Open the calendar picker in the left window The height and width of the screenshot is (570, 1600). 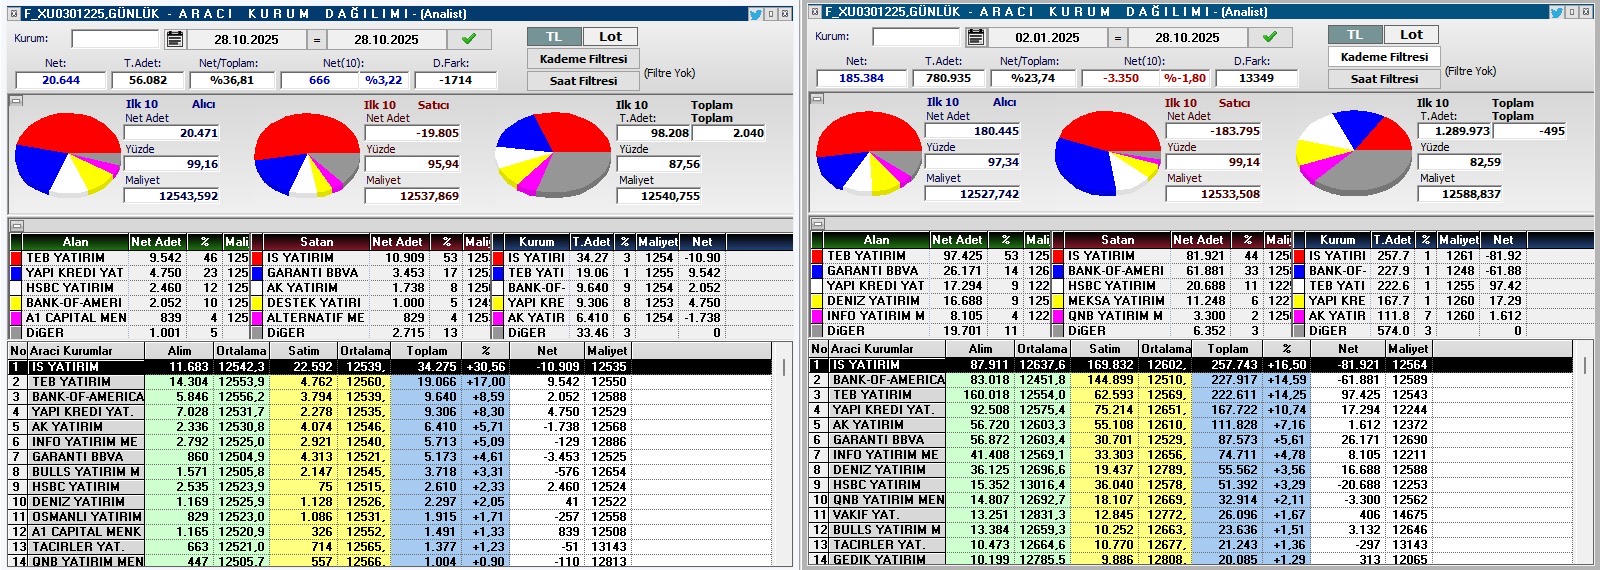pos(174,39)
